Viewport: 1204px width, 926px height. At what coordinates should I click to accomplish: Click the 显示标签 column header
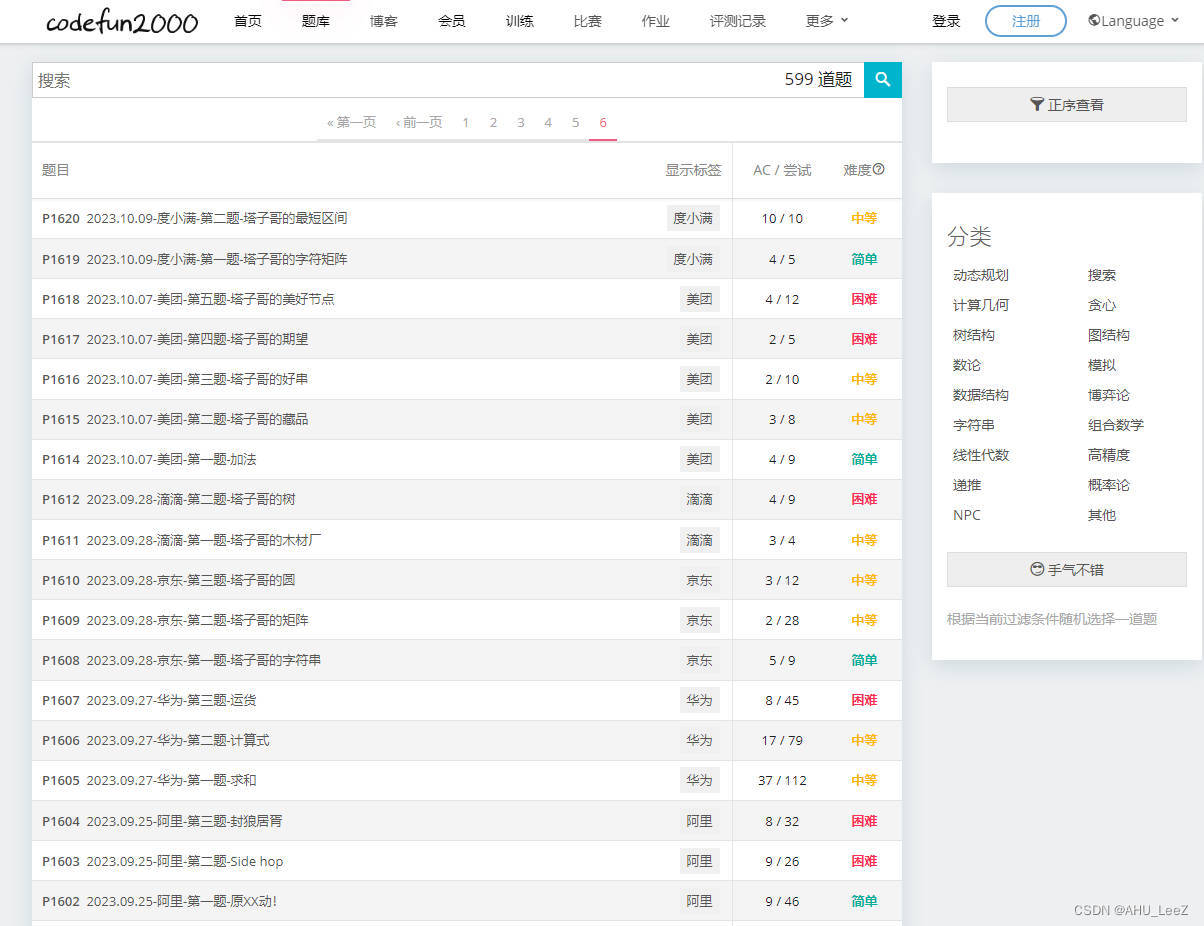tap(693, 170)
